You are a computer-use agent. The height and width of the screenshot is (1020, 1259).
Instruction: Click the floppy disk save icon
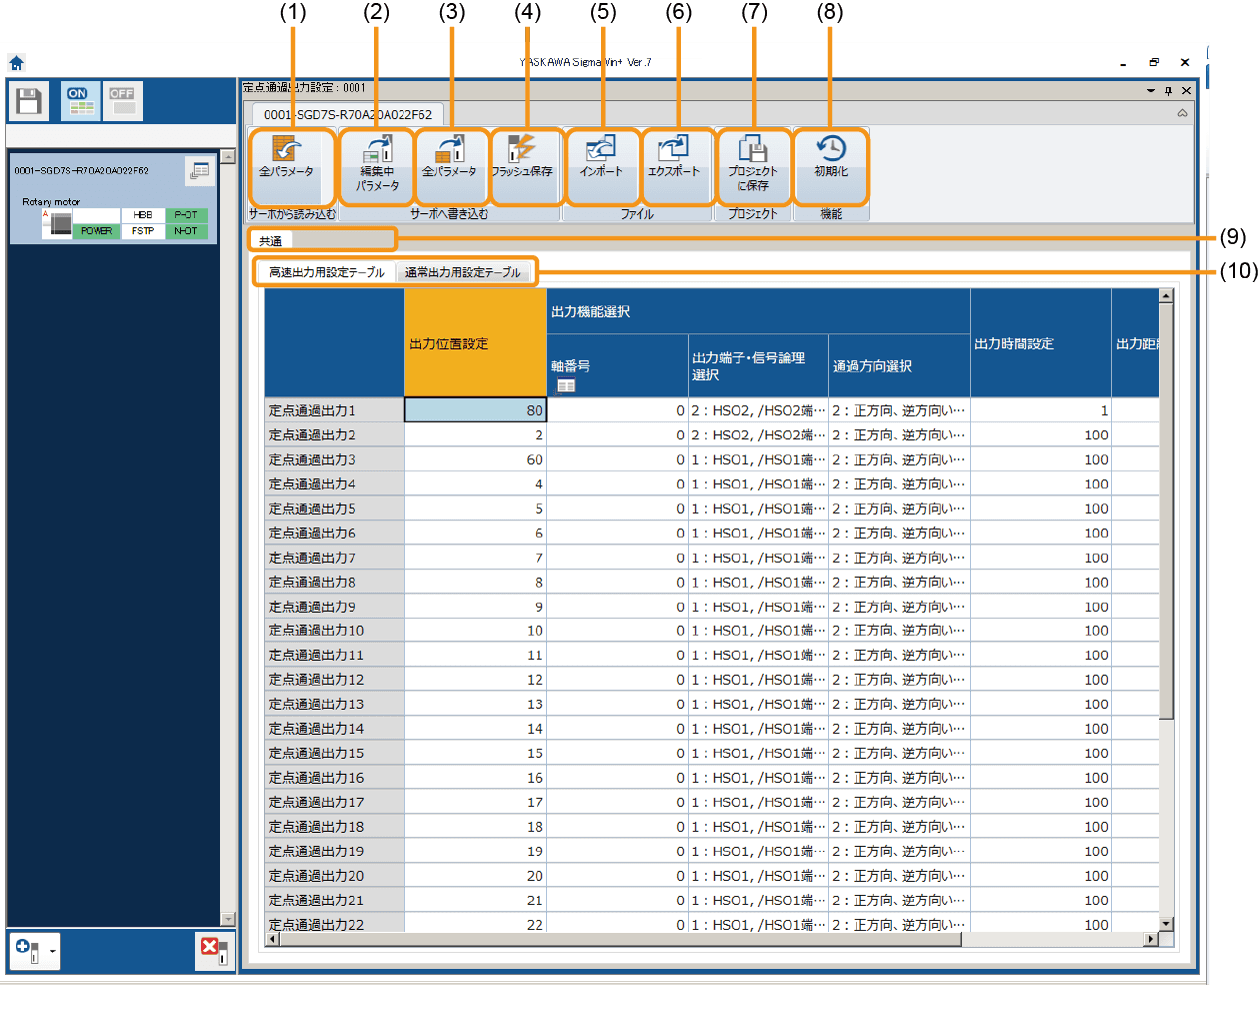point(29,101)
